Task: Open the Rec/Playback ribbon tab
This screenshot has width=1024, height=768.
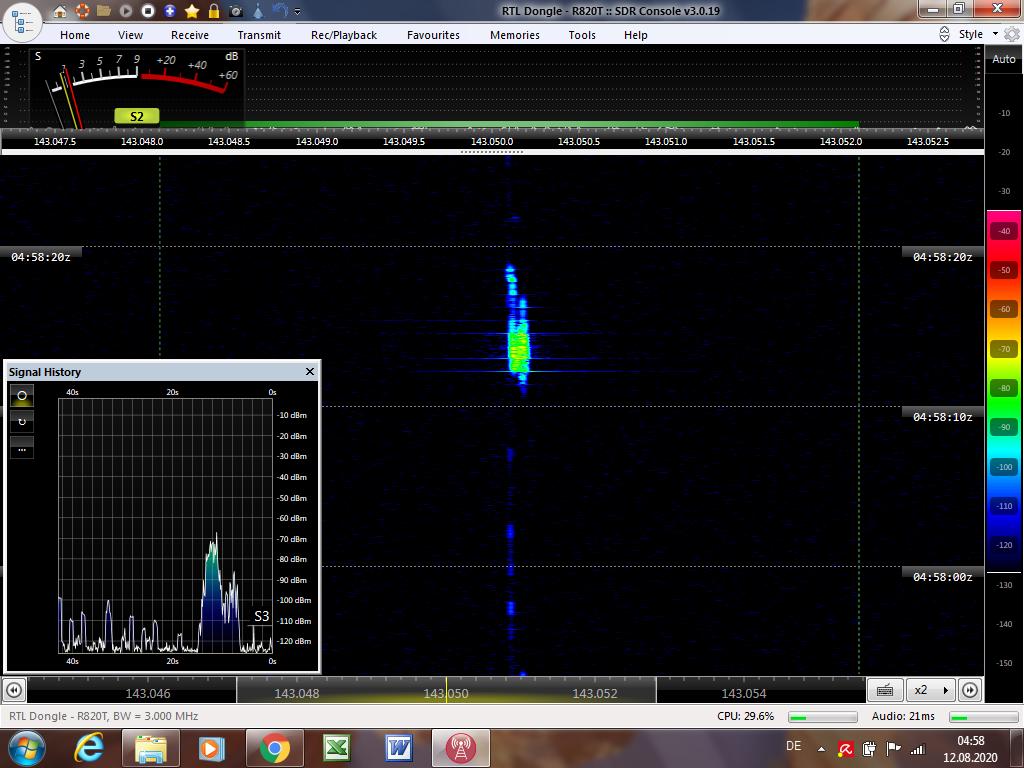Action: (x=344, y=35)
